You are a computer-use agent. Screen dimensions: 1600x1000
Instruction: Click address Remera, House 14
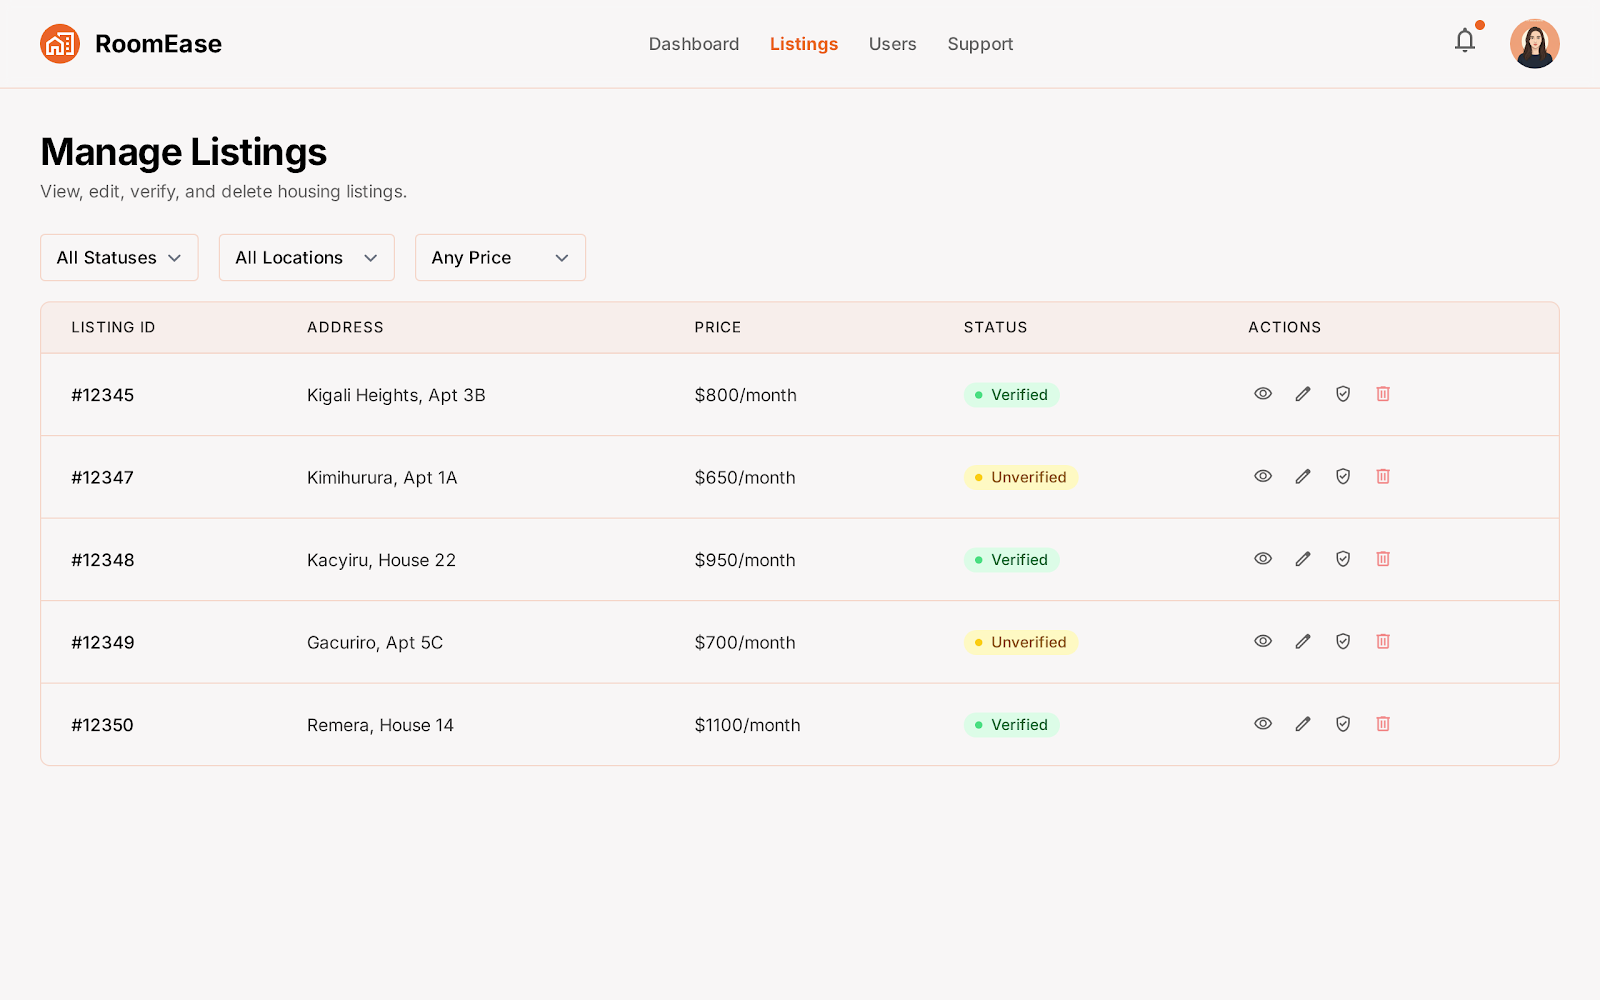point(380,725)
